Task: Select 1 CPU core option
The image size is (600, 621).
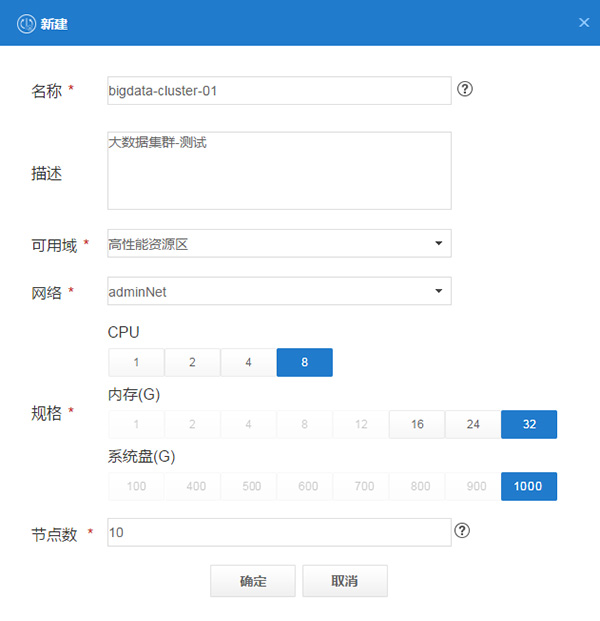Action: pos(136,362)
